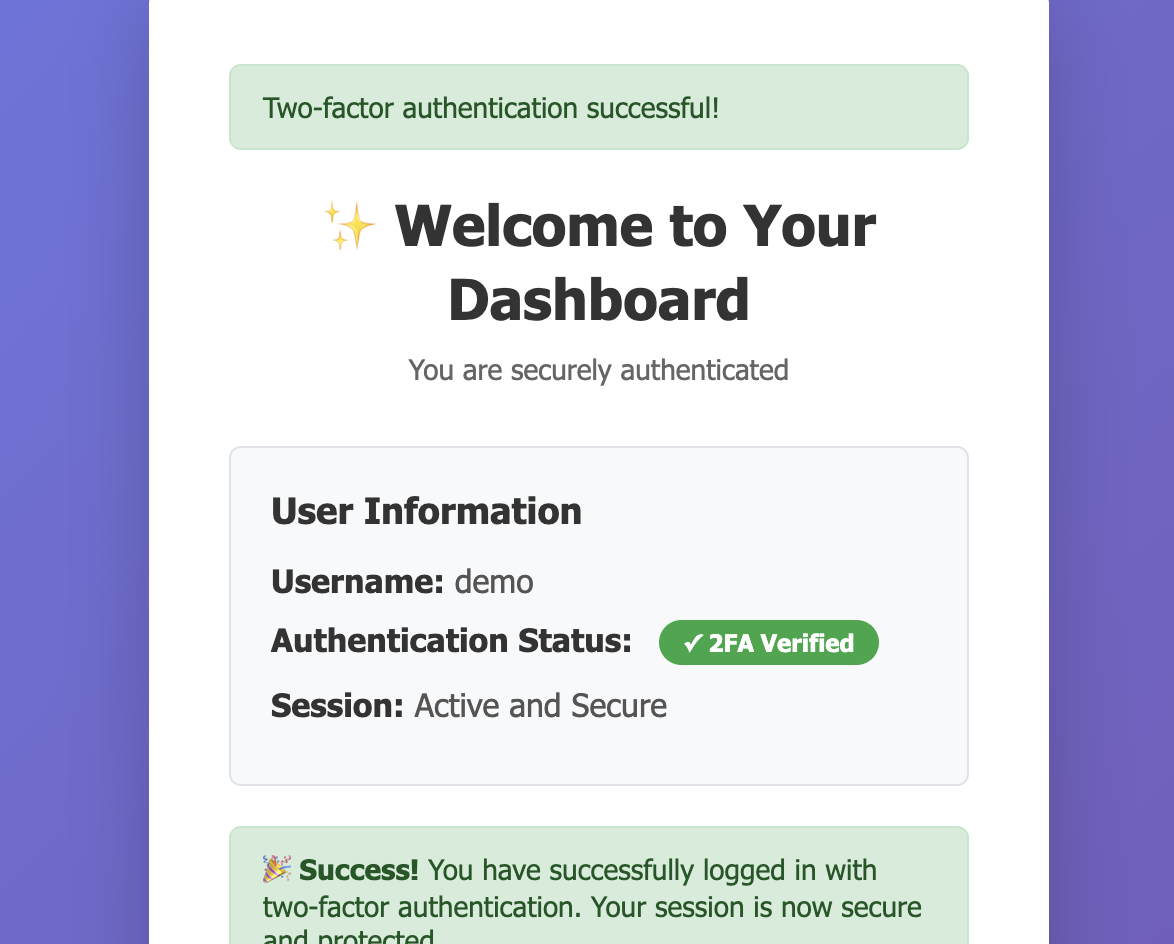The height and width of the screenshot is (944, 1174).
Task: Click the User Information heading
Action: 426,511
